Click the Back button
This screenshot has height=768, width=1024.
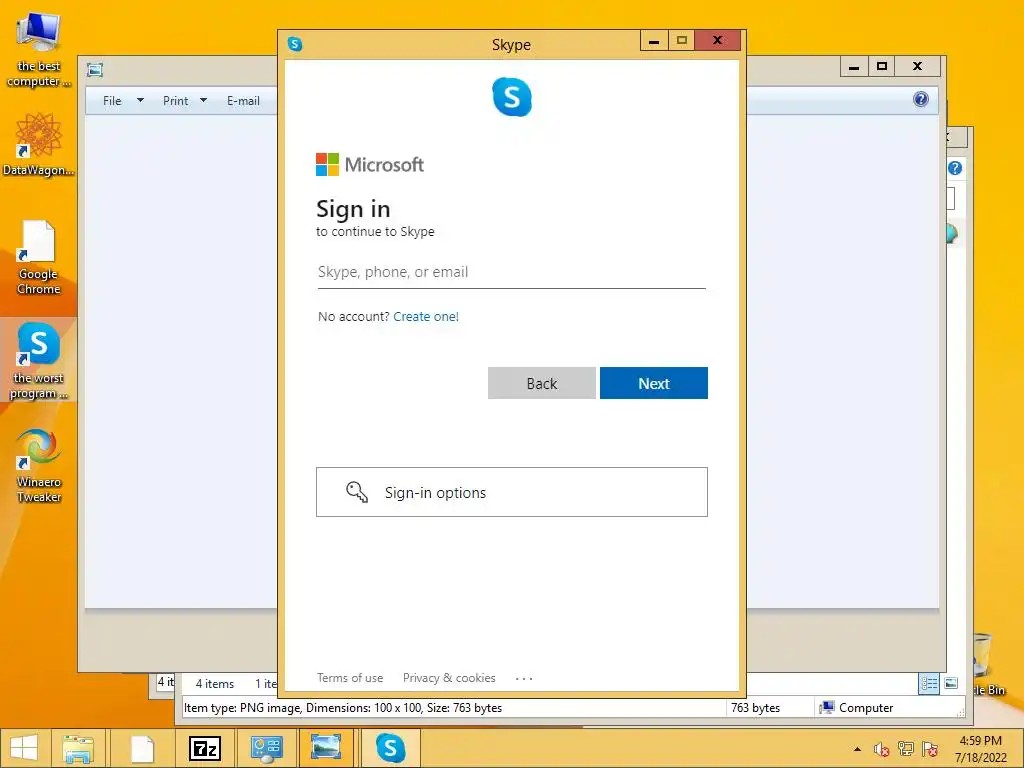coord(541,383)
